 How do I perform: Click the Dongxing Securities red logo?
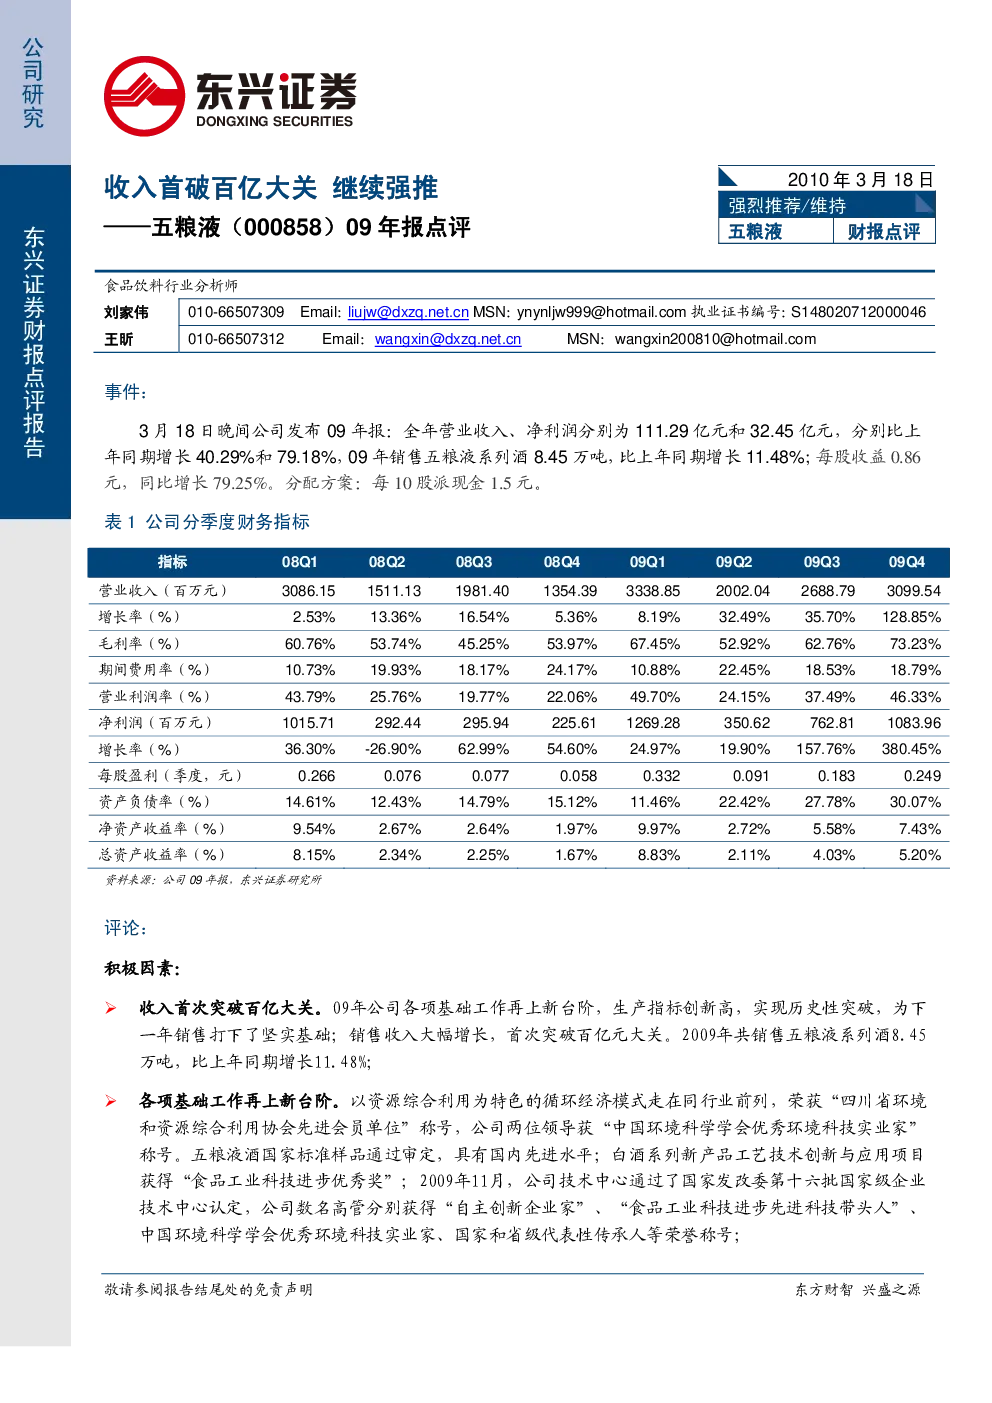pos(144,96)
